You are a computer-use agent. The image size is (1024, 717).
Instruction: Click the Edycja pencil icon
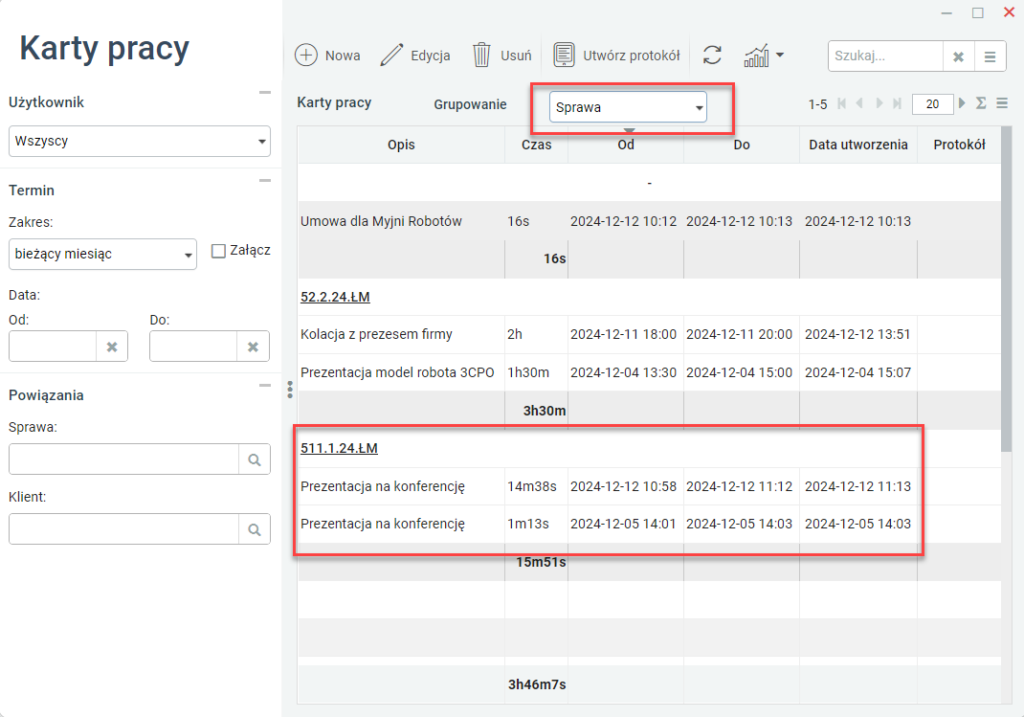[391, 56]
